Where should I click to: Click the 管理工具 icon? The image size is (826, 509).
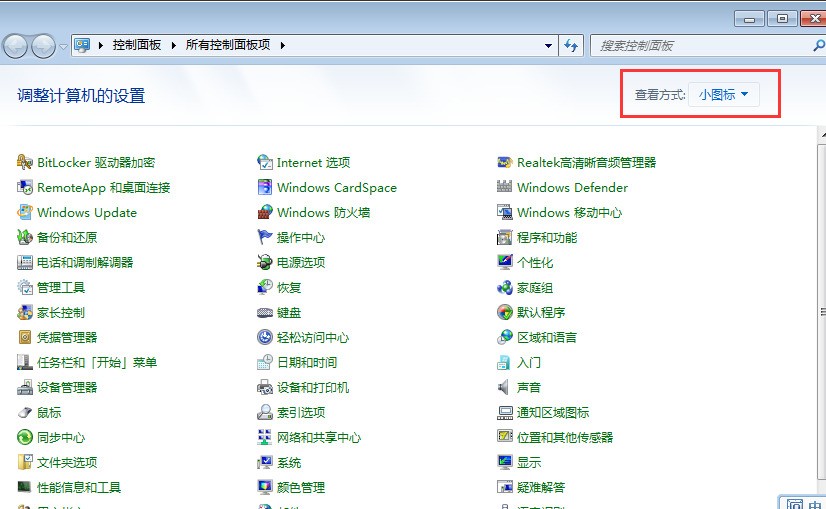coord(24,287)
